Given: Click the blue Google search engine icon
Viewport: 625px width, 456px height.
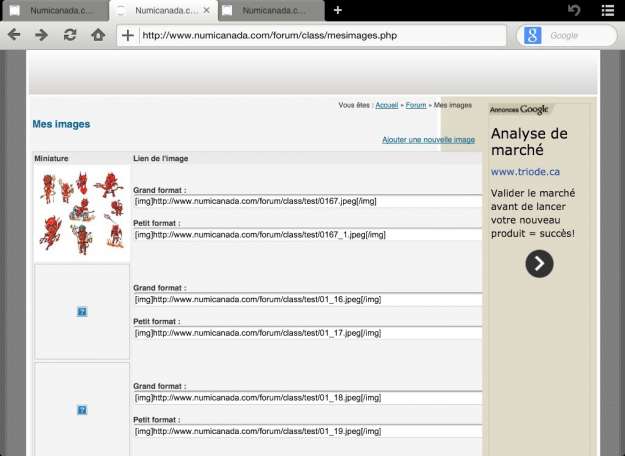Looking at the screenshot, I should coord(533,35).
